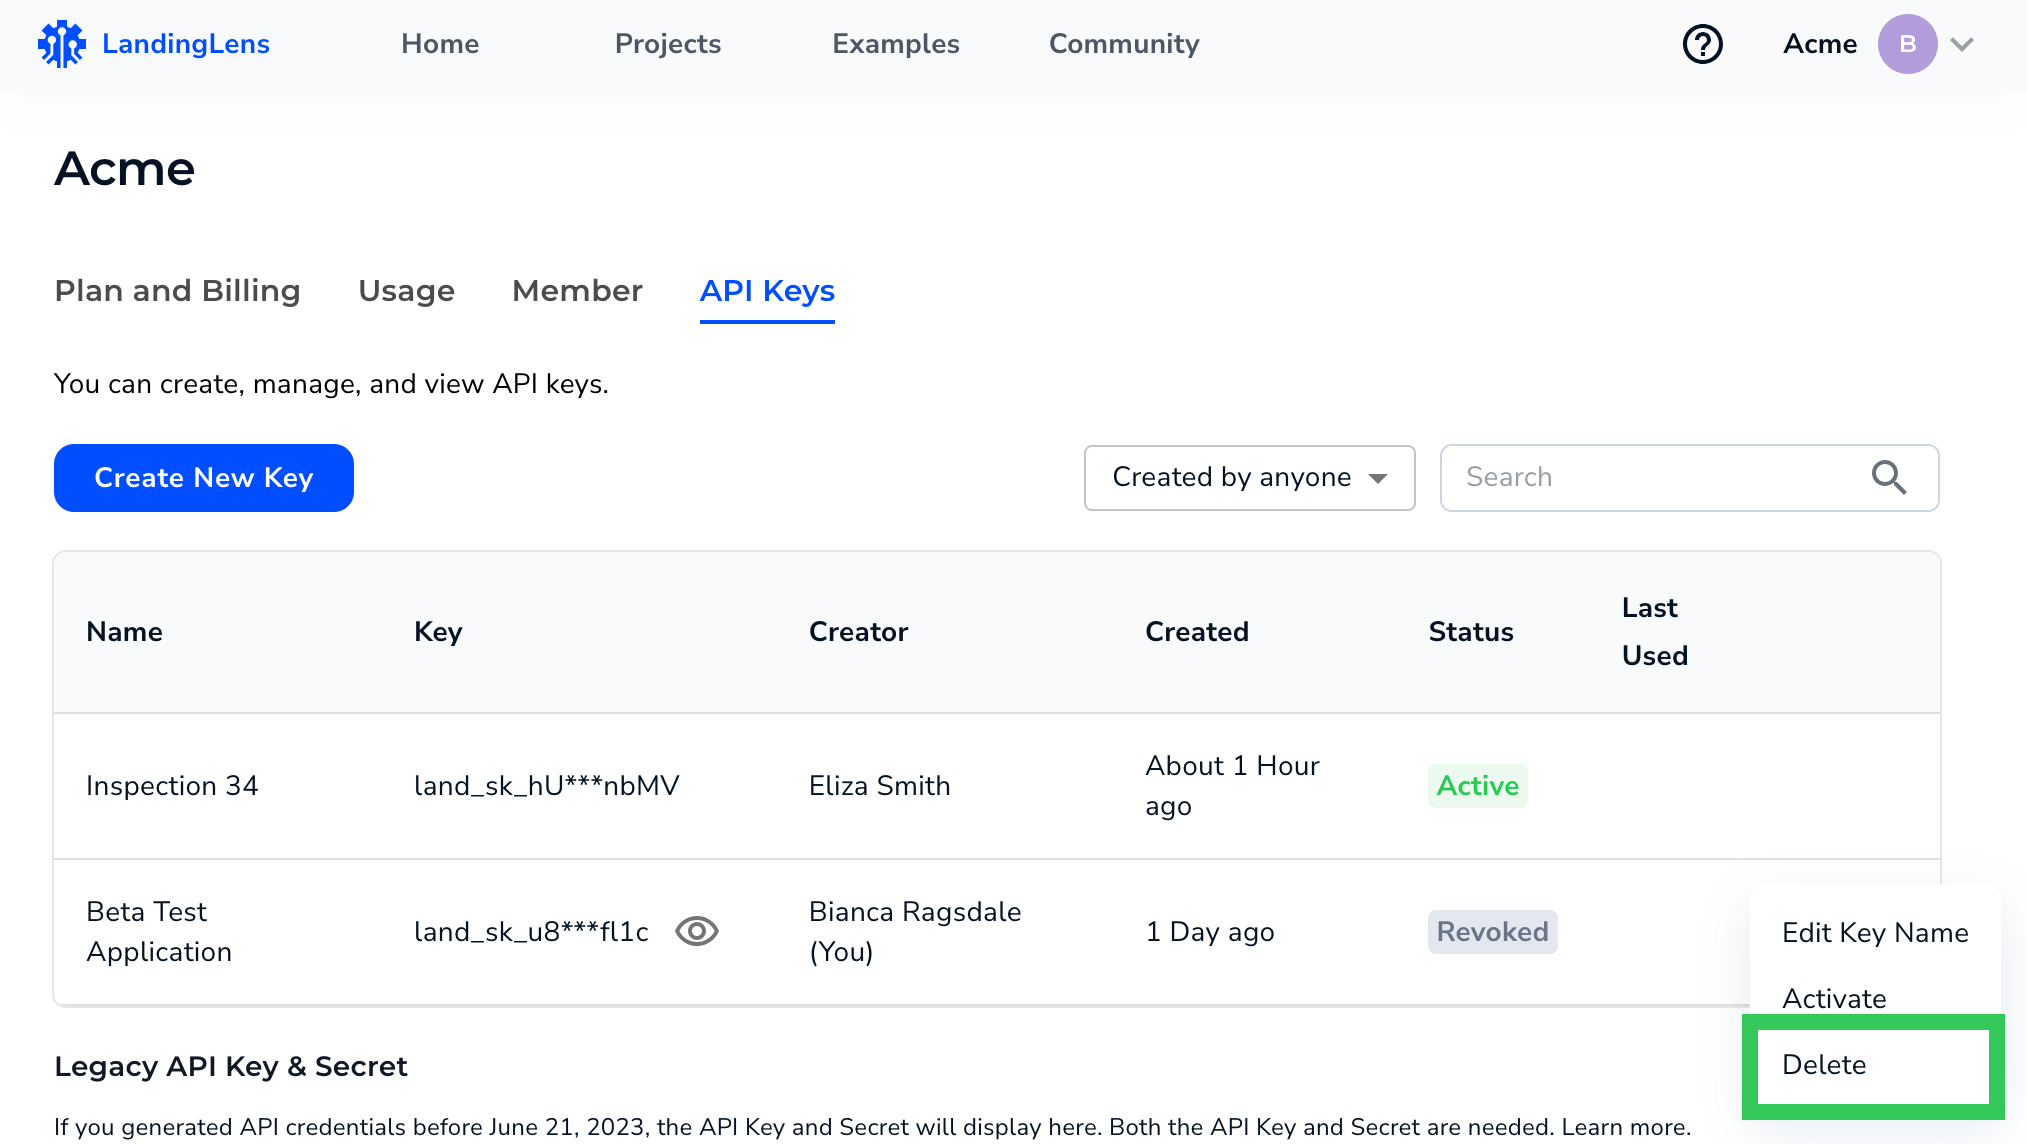Click the search magnifier icon
The height and width of the screenshot is (1144, 2027).
tap(1888, 478)
